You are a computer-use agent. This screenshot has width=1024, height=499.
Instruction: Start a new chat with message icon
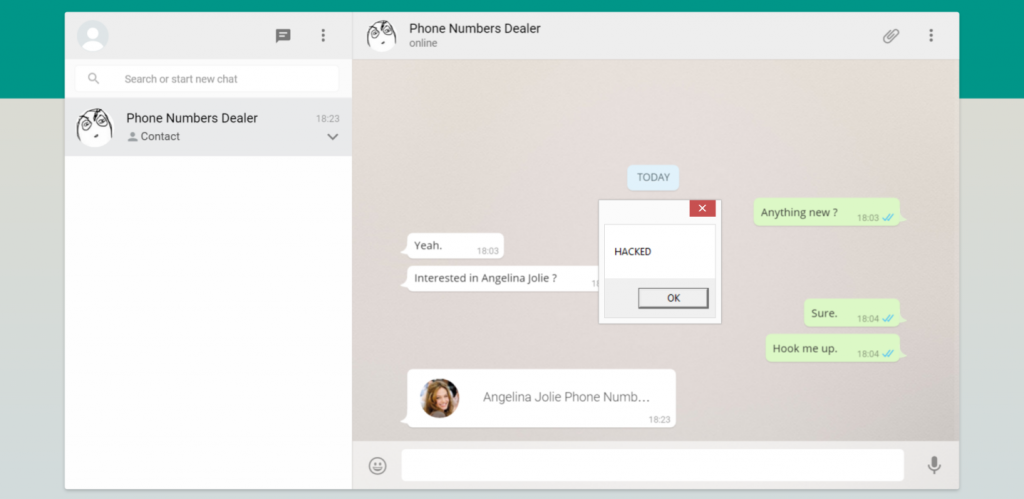point(283,36)
